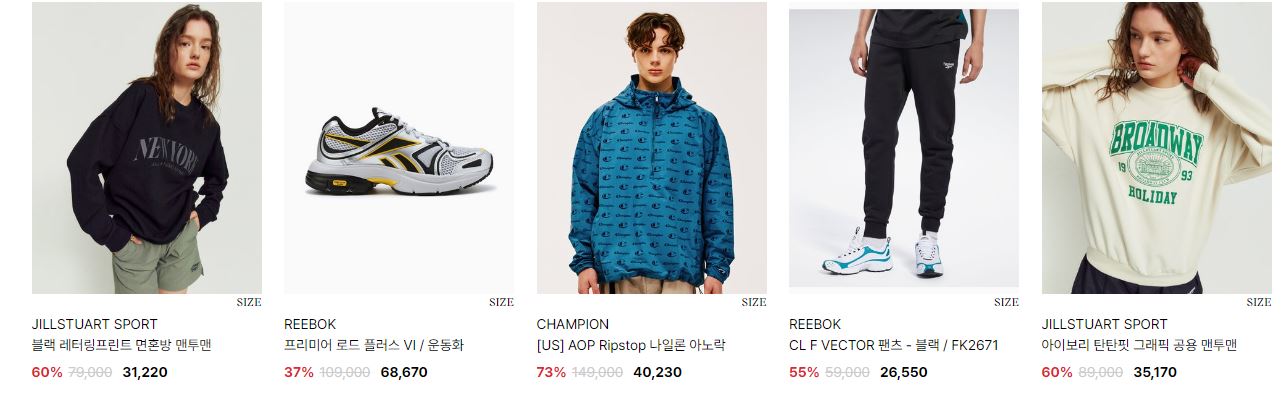This screenshot has height=419, width=1284.
Task: Open REEBOK brand link above CL F VECTOR
Action: (815, 324)
